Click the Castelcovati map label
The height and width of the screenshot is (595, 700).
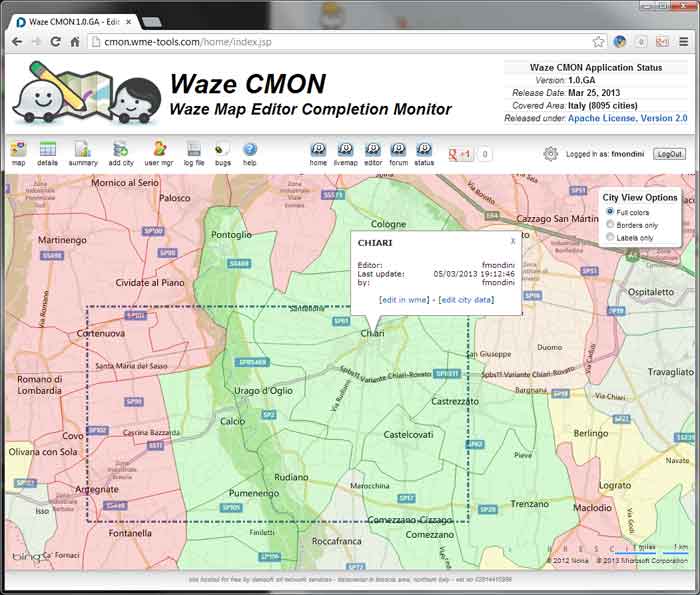point(408,434)
